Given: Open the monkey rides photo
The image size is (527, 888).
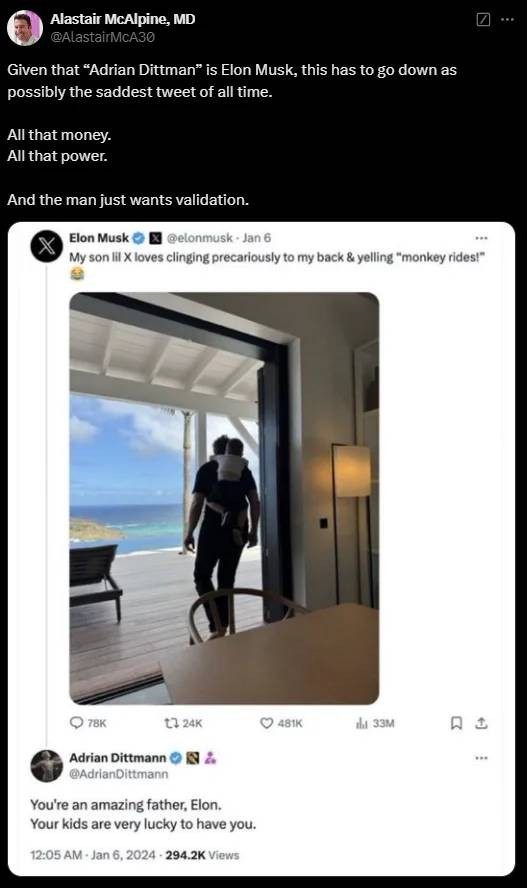Looking at the screenshot, I should coord(224,498).
